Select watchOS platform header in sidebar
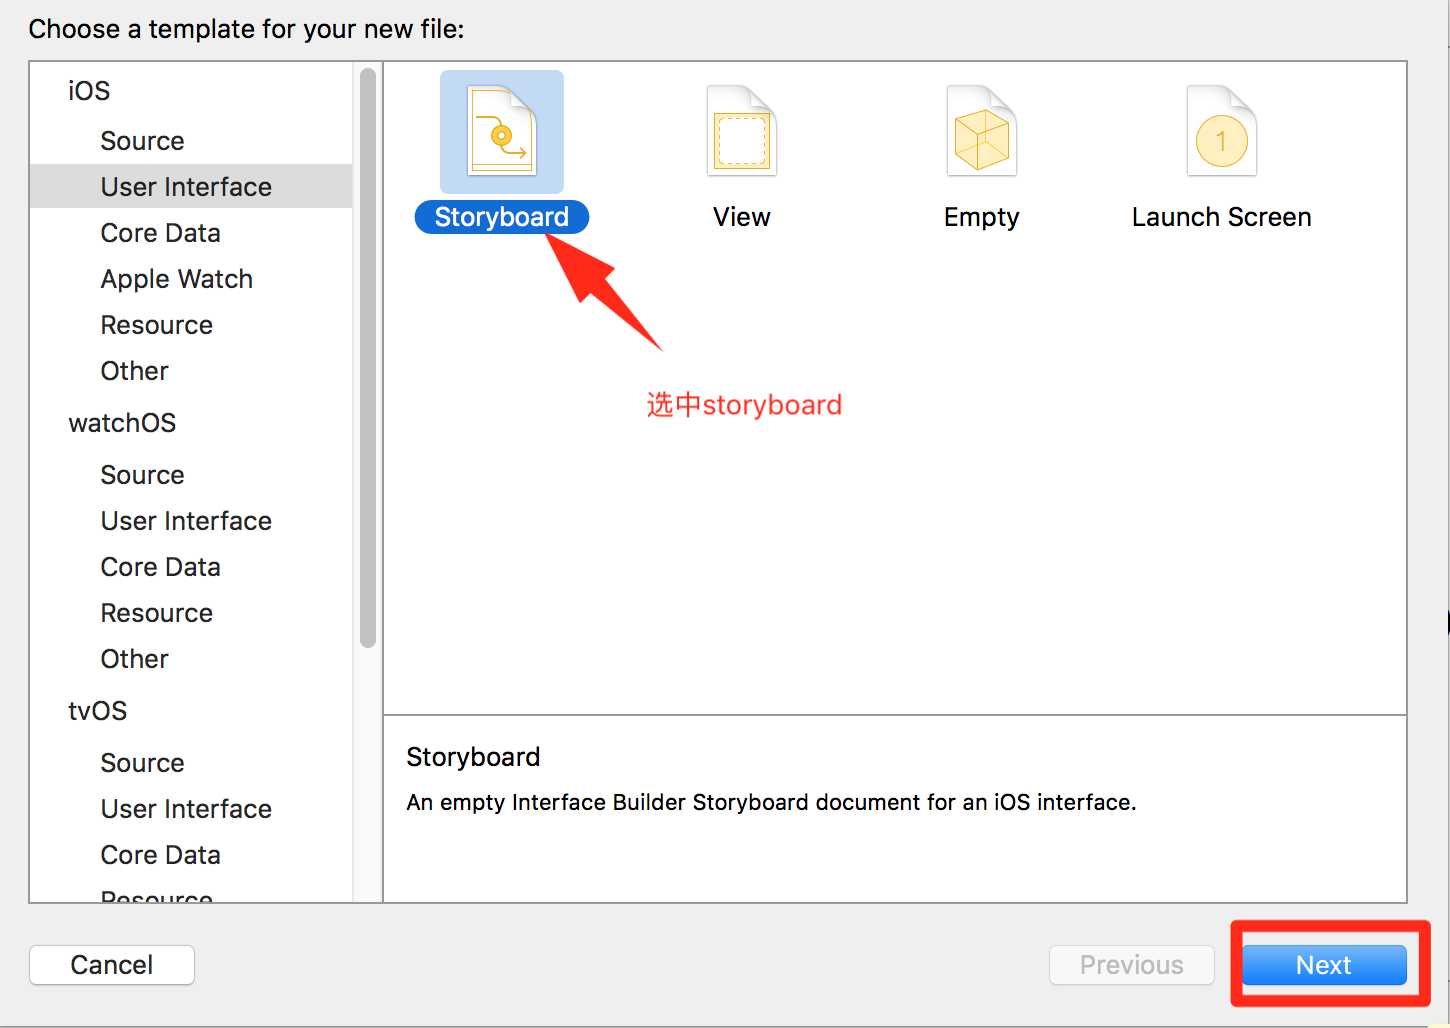This screenshot has width=1450, height=1028. (x=122, y=423)
